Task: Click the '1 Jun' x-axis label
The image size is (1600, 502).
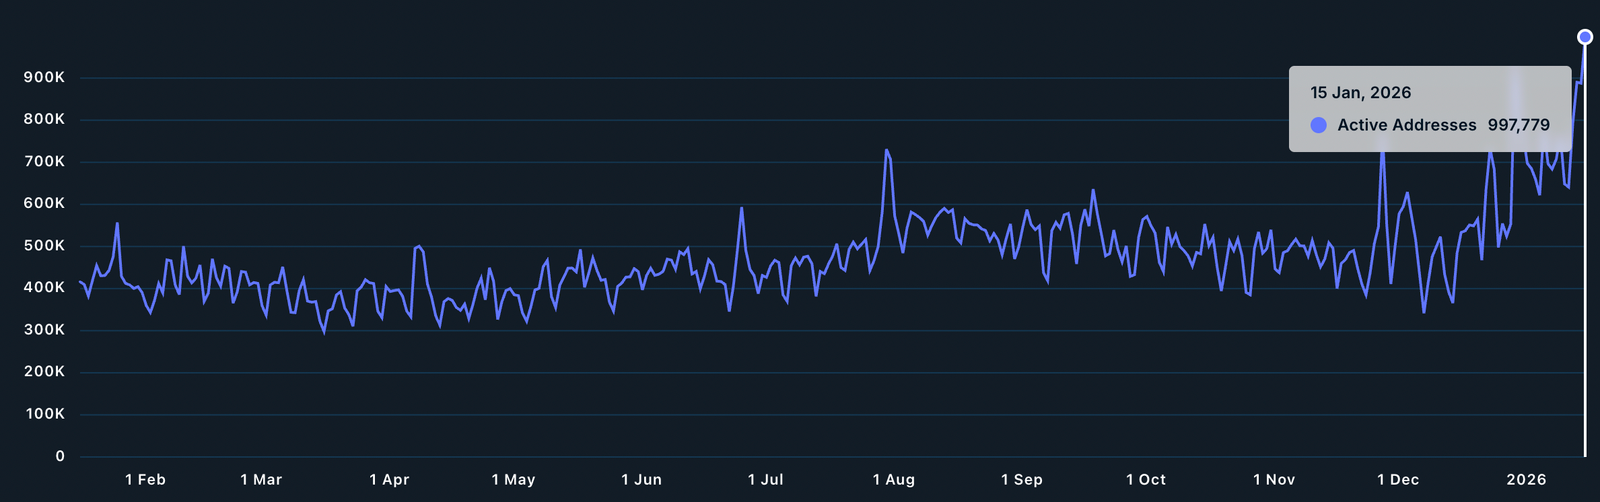Action: 641,480
